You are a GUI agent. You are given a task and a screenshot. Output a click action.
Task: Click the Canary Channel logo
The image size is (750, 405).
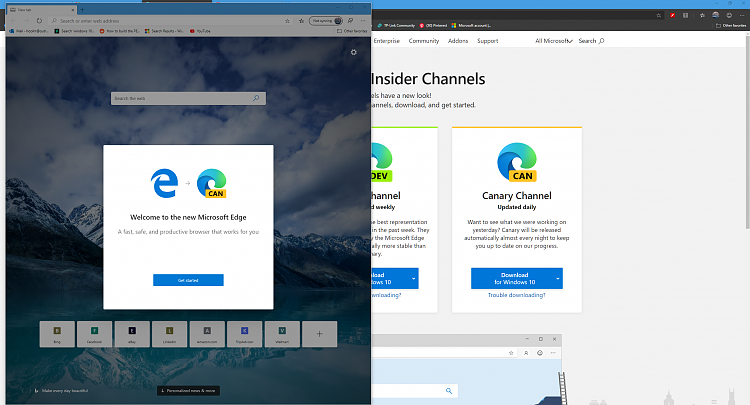(x=517, y=162)
